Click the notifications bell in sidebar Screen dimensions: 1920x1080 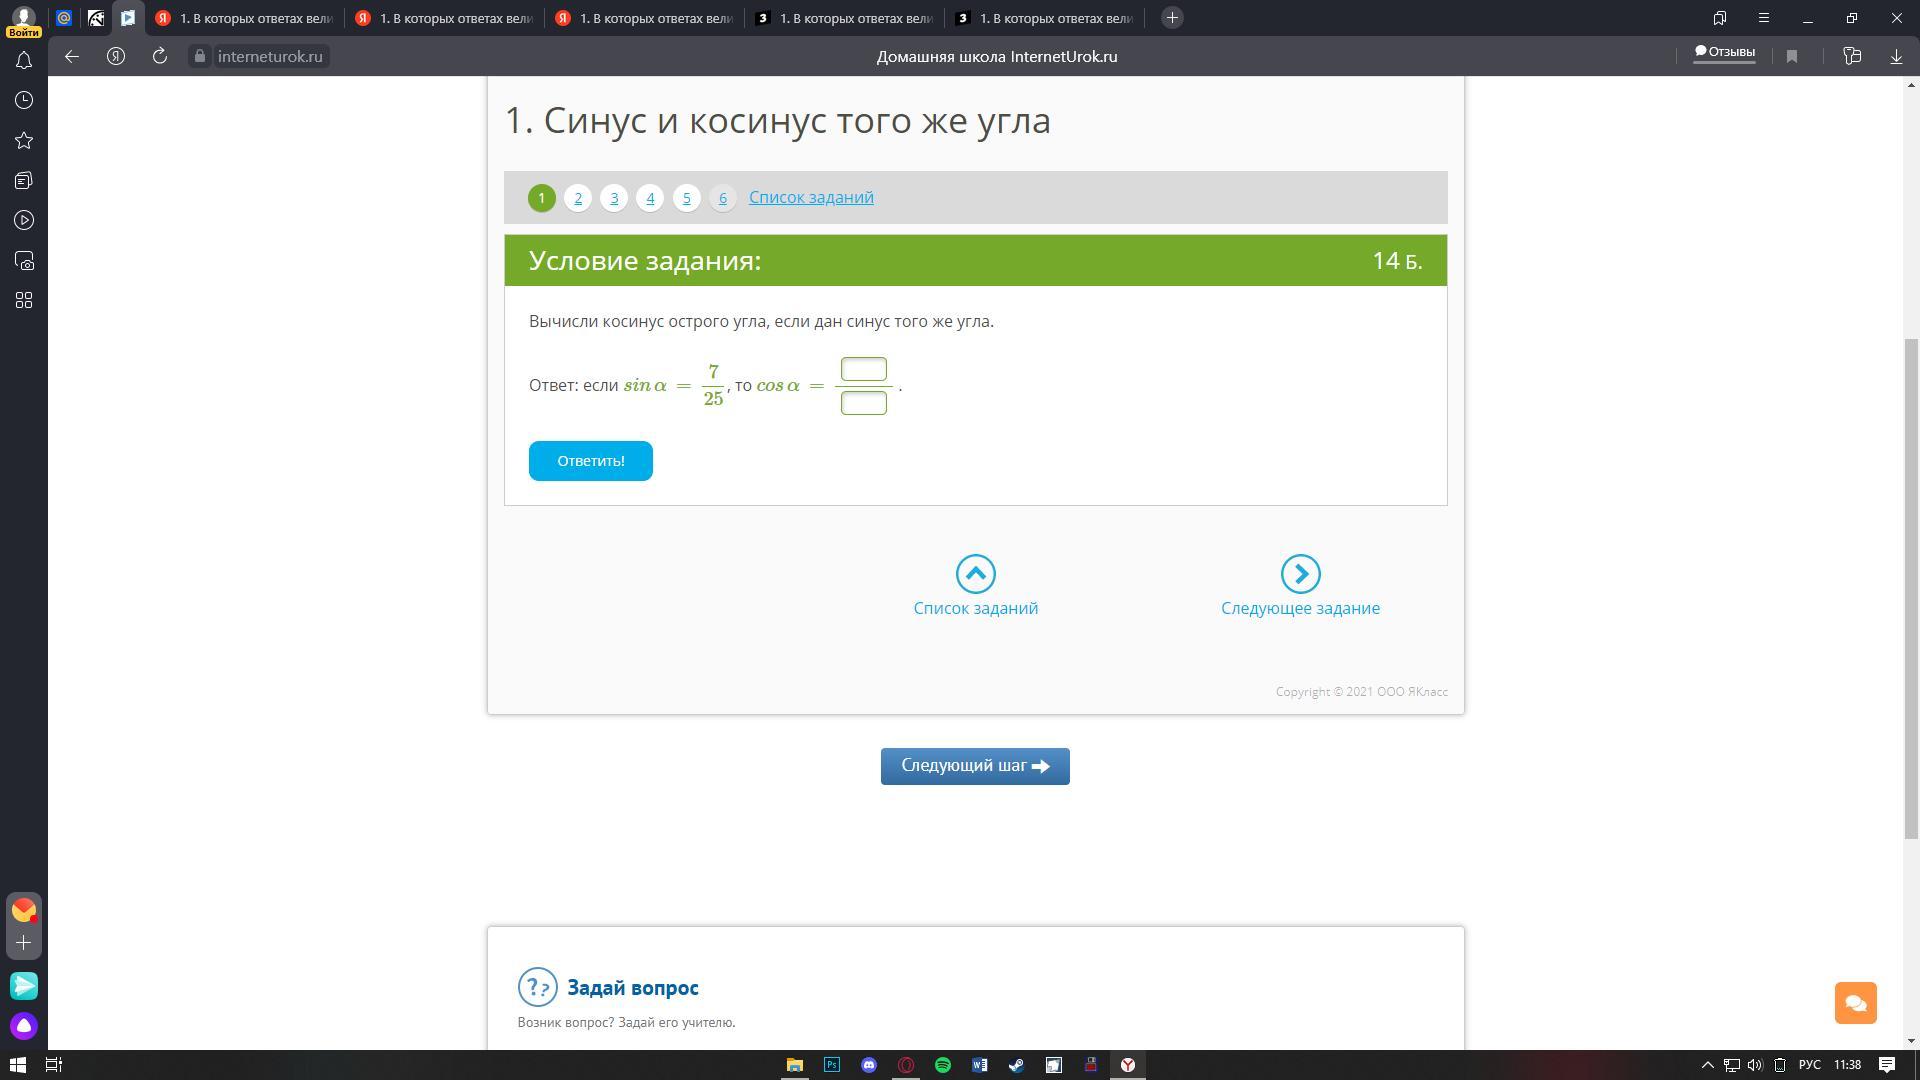(24, 61)
